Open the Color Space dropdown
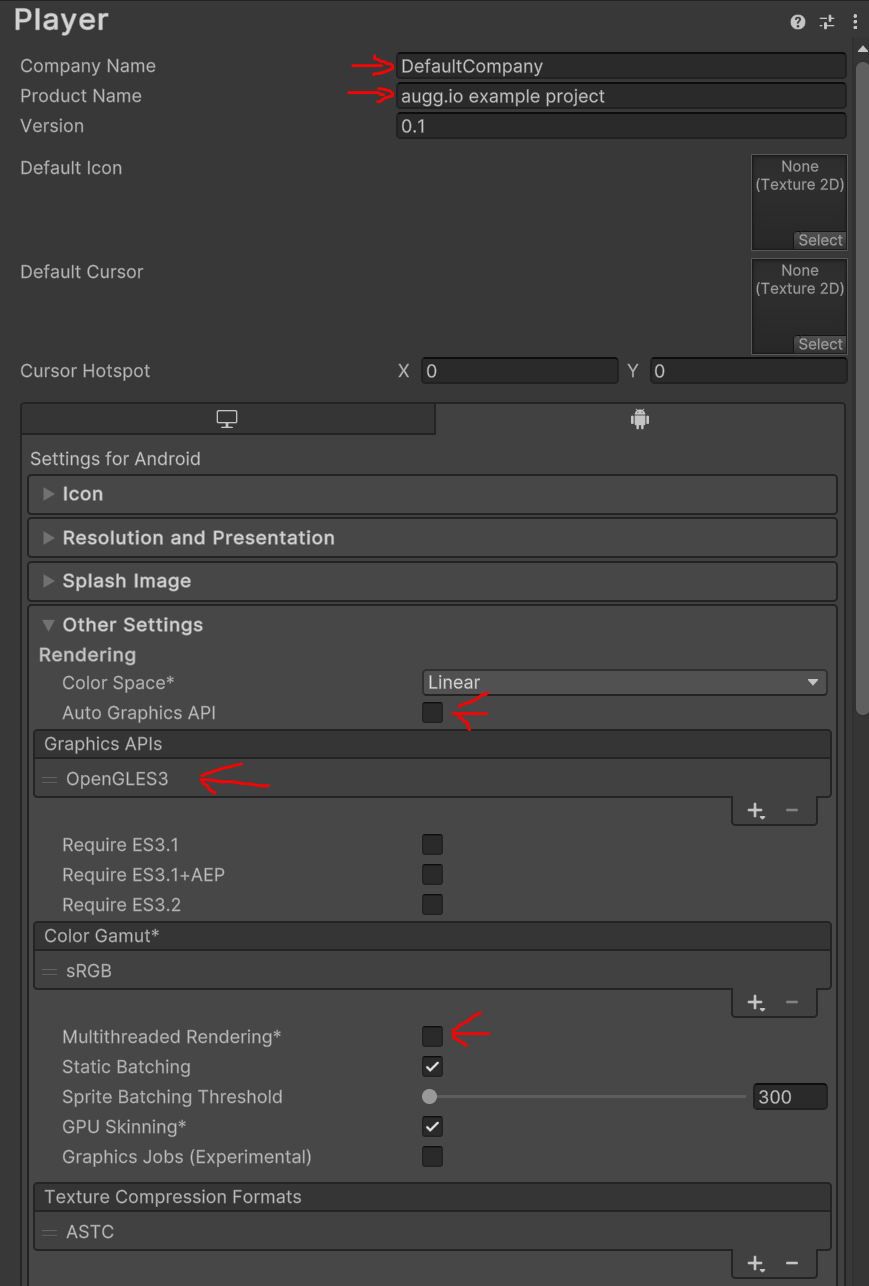Screen dimensions: 869x1286 [x=624, y=683]
